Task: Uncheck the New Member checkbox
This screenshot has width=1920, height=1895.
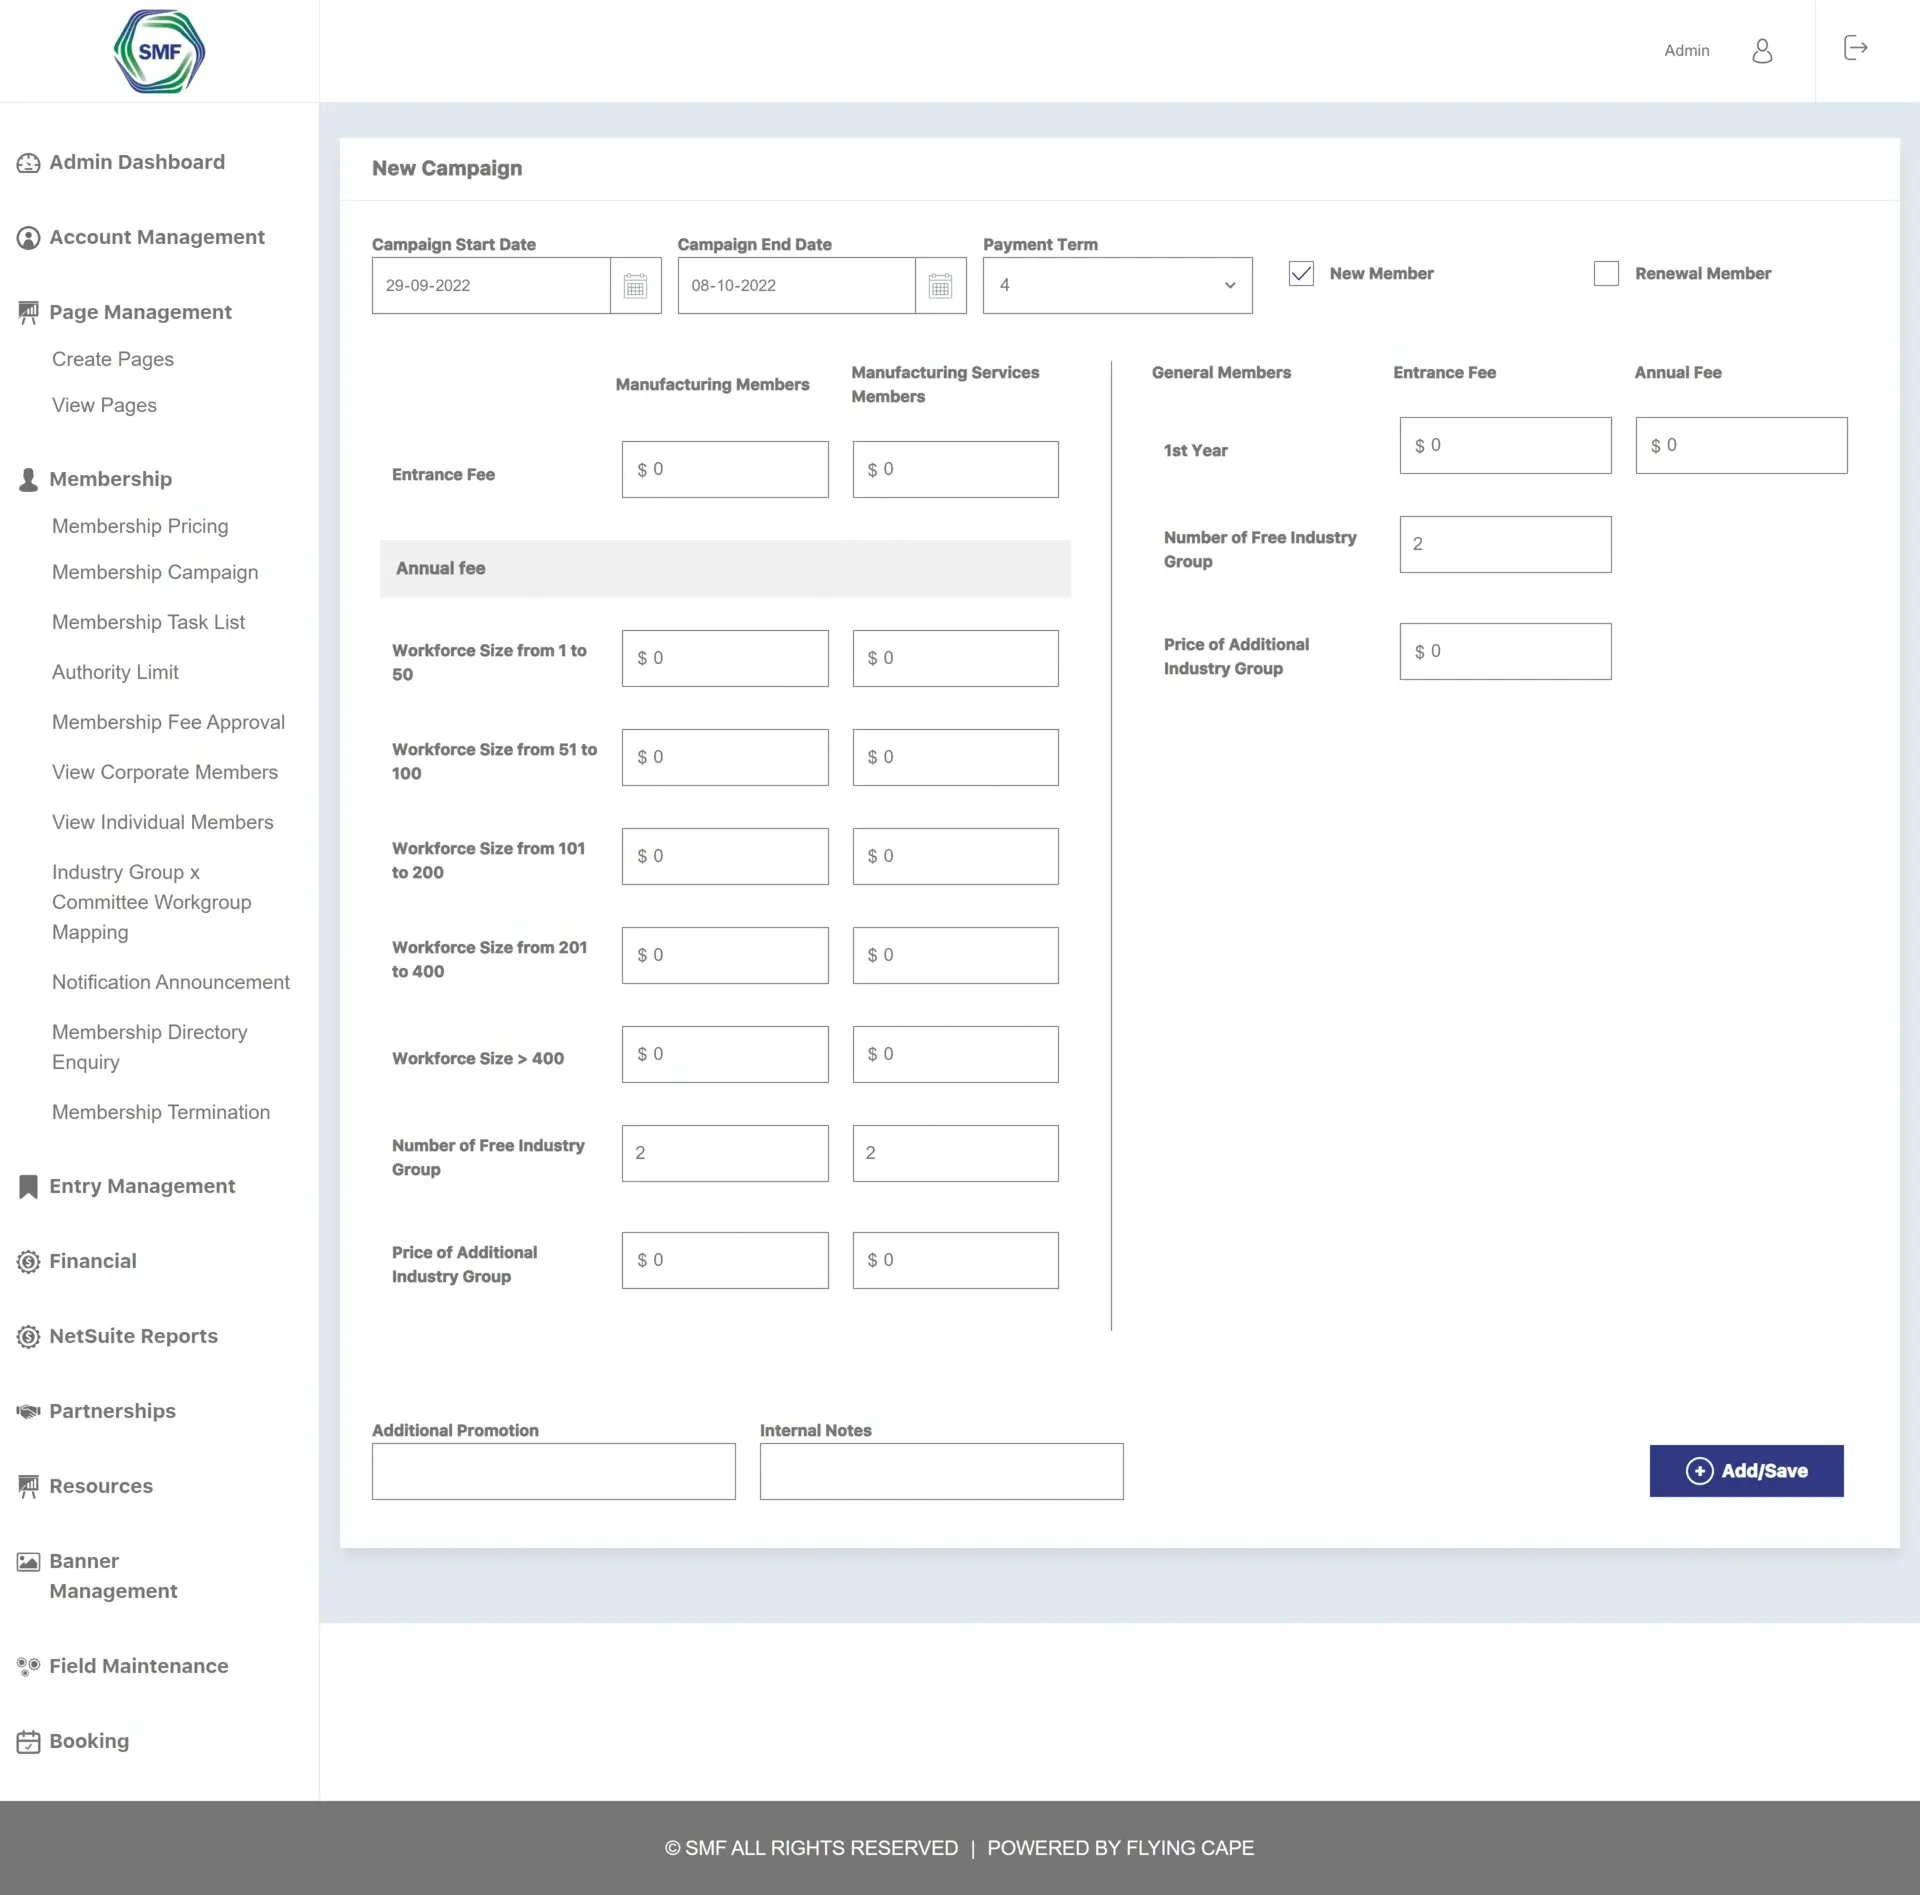Action: [1301, 272]
